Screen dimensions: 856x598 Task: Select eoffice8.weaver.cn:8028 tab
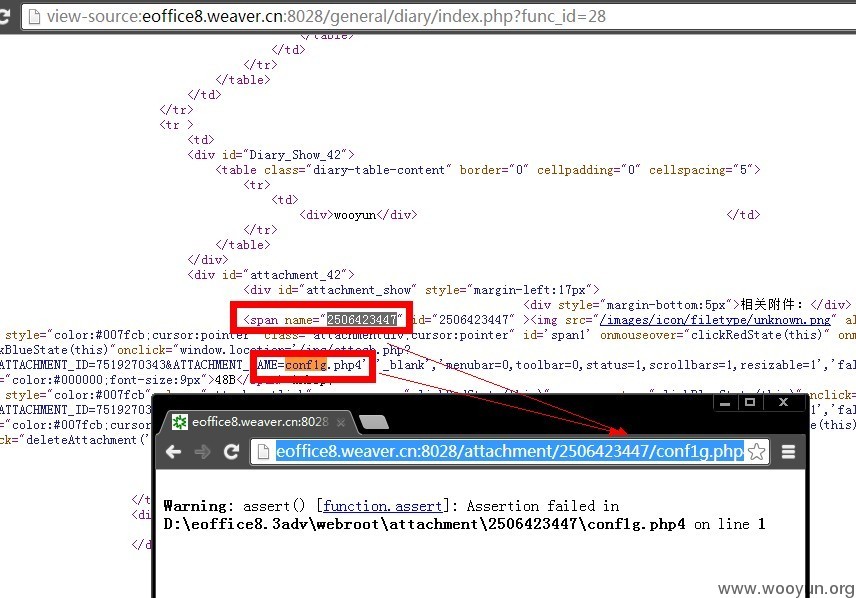259,422
